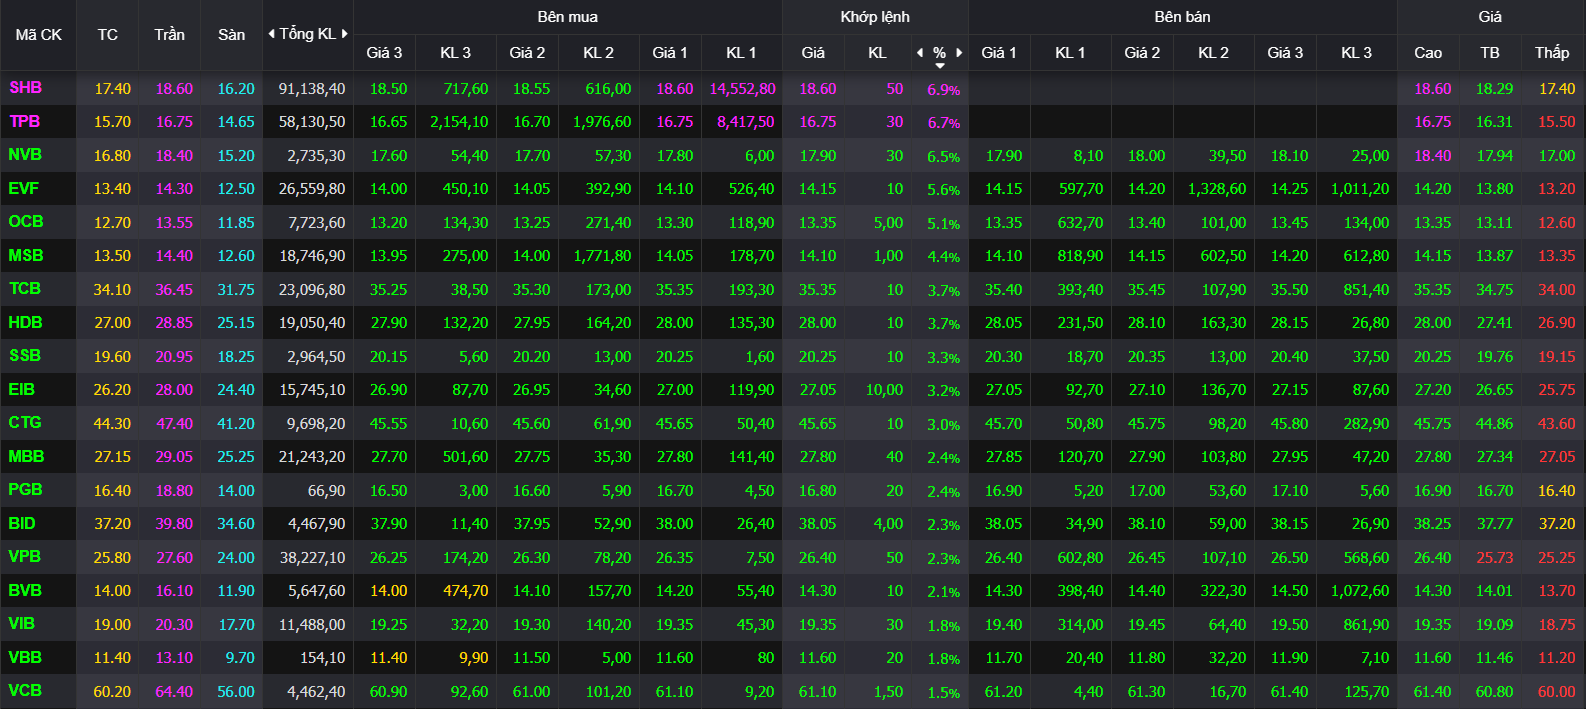The width and height of the screenshot is (1586, 709).
Task: Open stock symbol NVB
Action: [x=26, y=155]
